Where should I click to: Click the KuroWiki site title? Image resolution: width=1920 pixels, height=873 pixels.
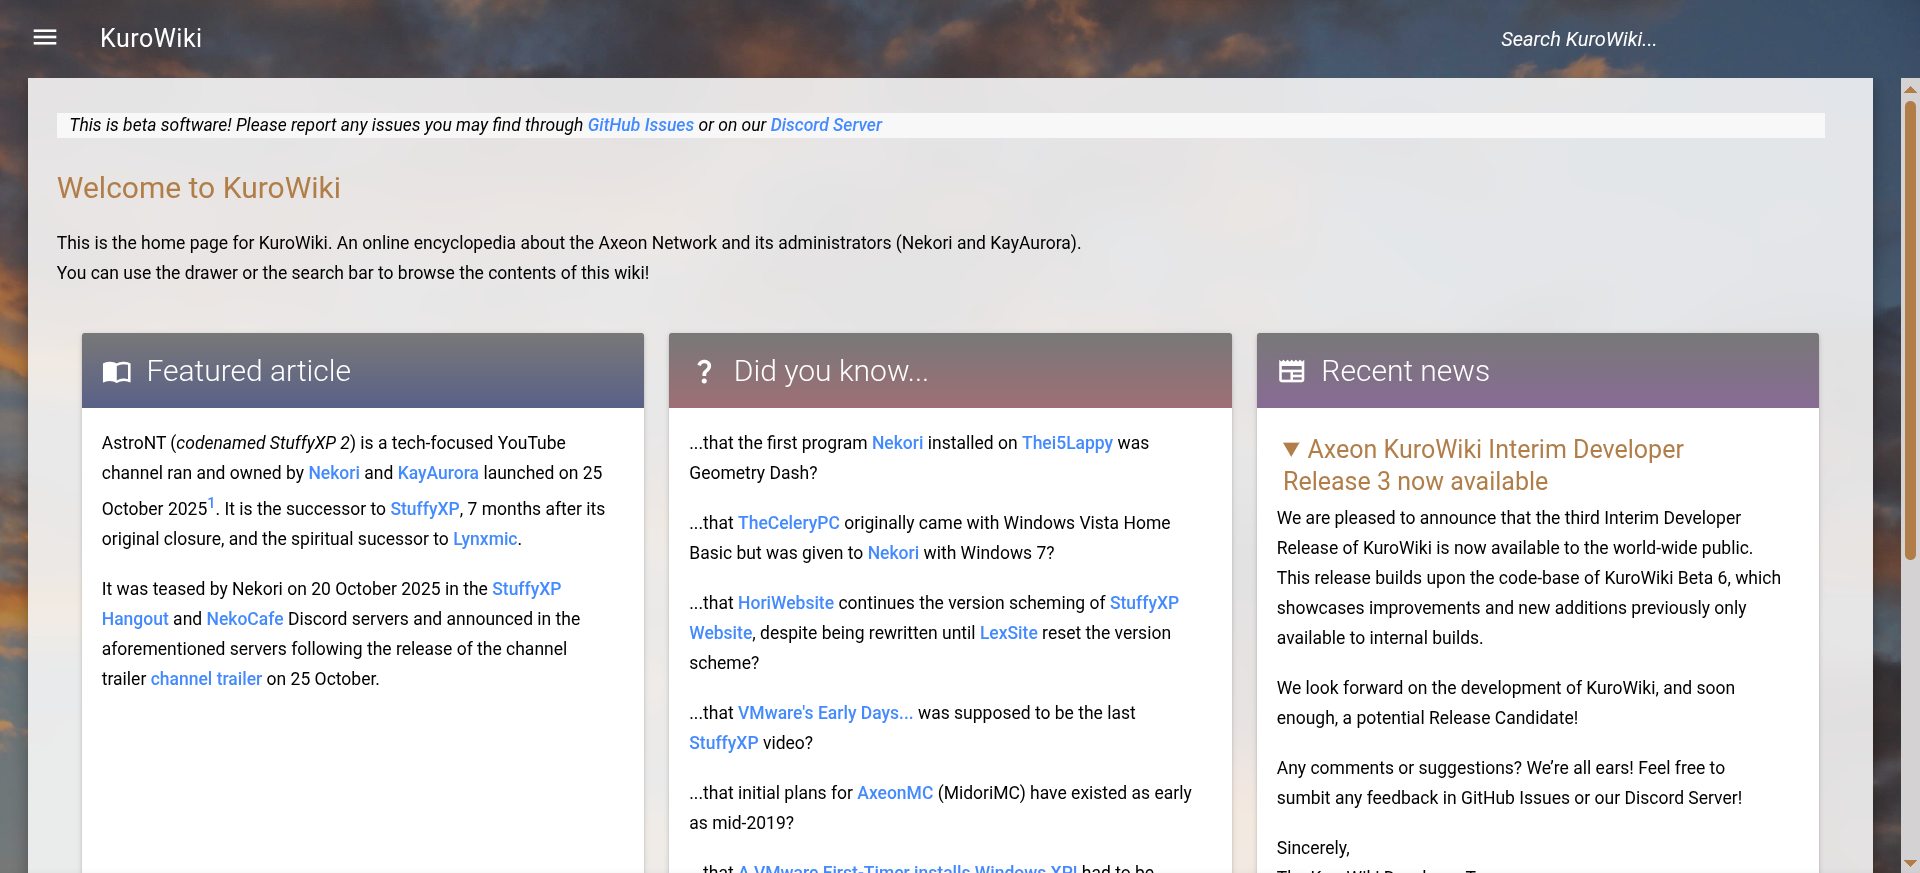pyautogui.click(x=151, y=38)
